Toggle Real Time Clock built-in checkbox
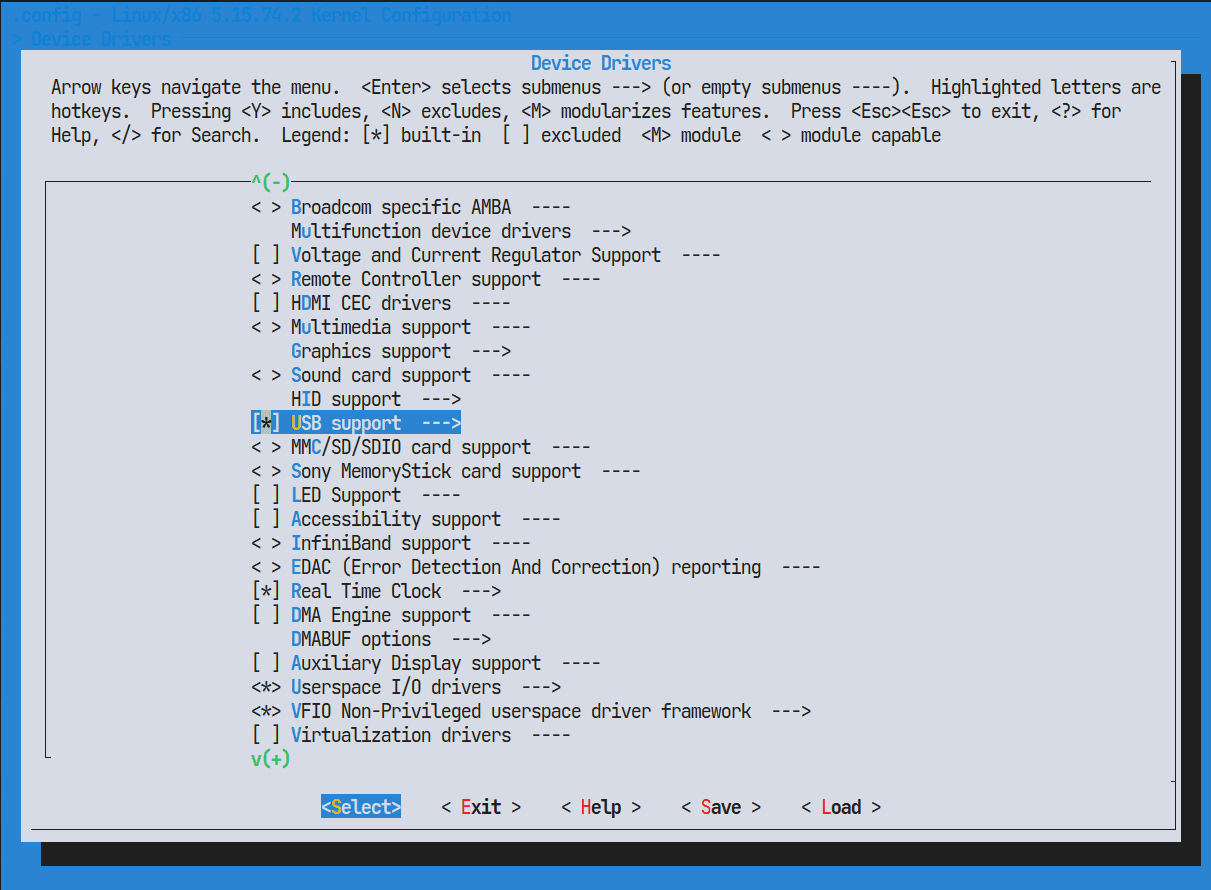This screenshot has width=1211, height=890. coord(266,591)
